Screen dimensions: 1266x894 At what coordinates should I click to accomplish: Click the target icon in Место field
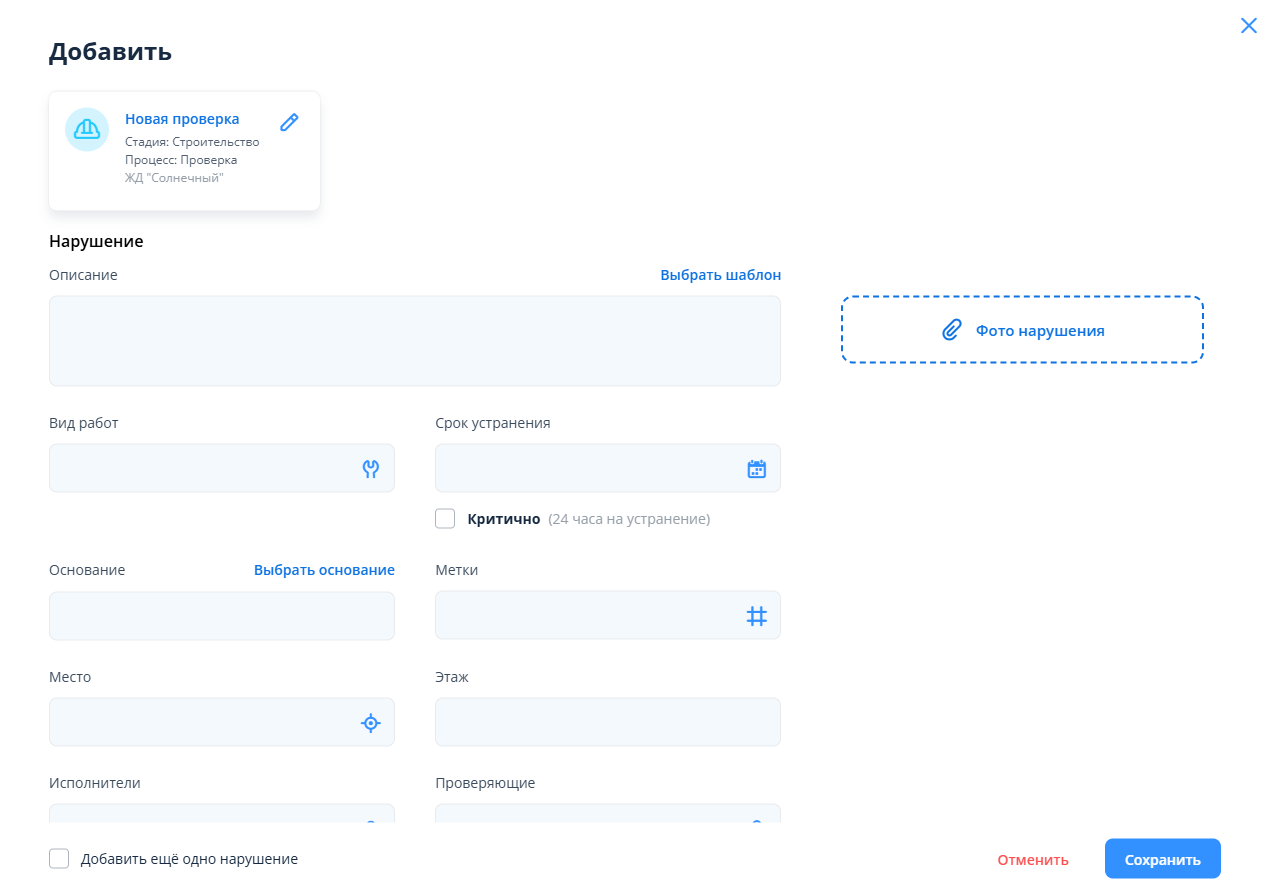[371, 723]
